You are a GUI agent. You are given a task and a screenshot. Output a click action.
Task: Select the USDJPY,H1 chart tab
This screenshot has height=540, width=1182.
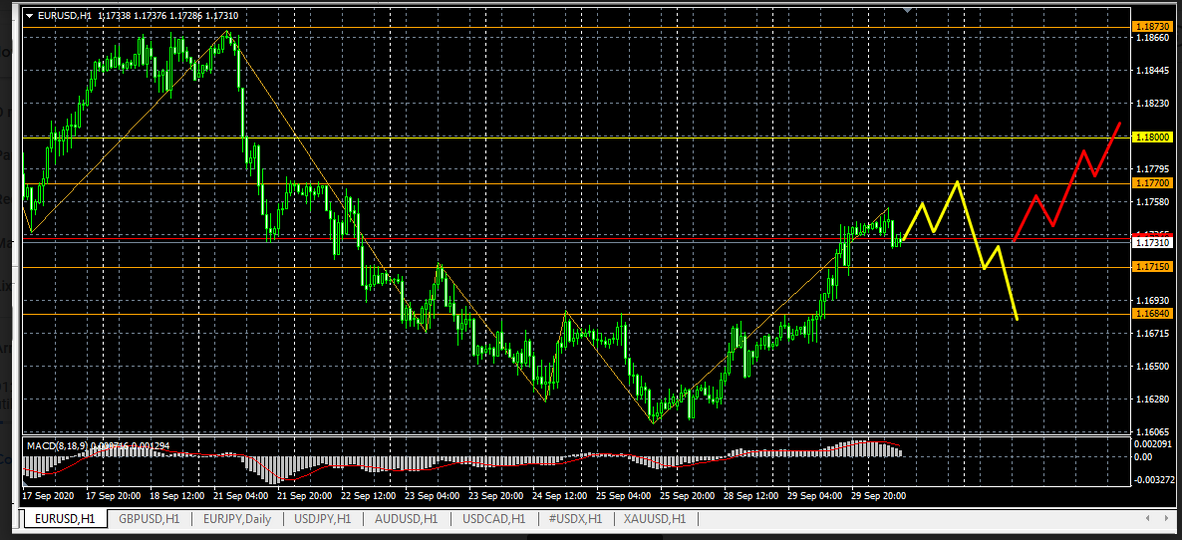tap(324, 519)
